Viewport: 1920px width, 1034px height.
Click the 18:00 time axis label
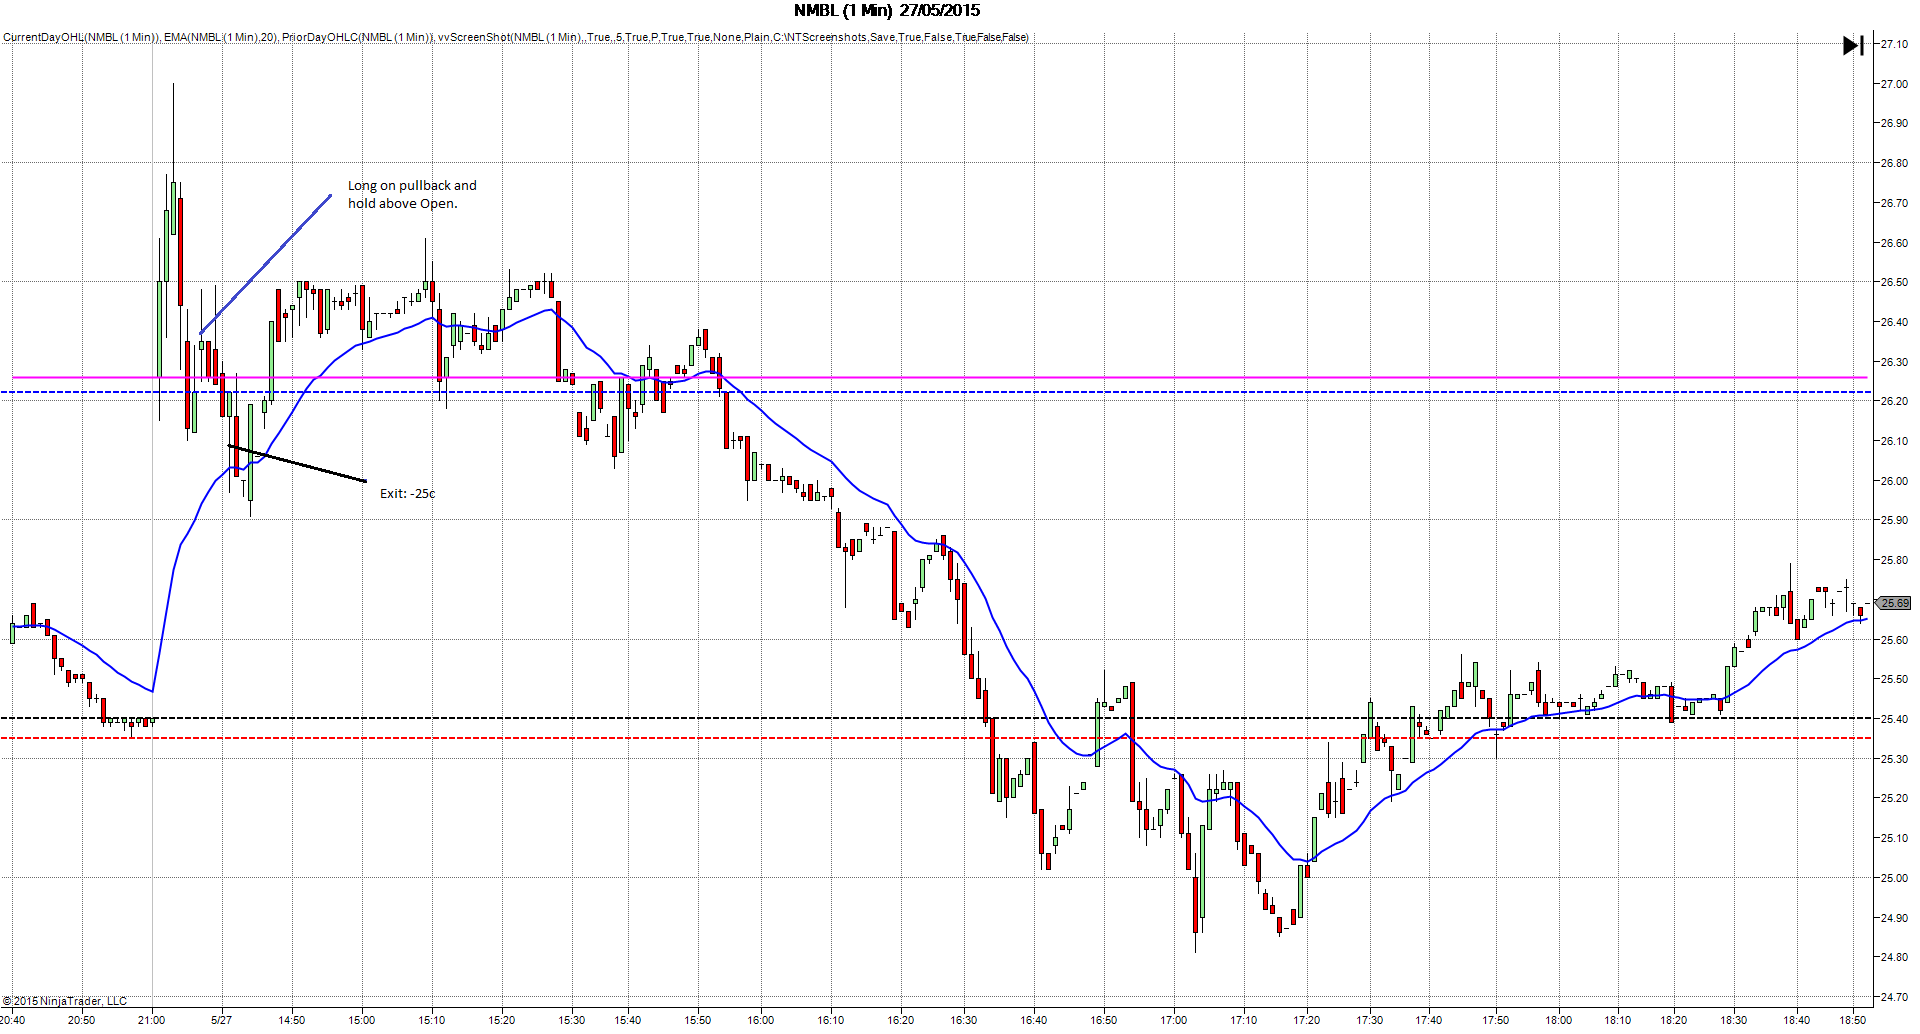pyautogui.click(x=1559, y=1020)
